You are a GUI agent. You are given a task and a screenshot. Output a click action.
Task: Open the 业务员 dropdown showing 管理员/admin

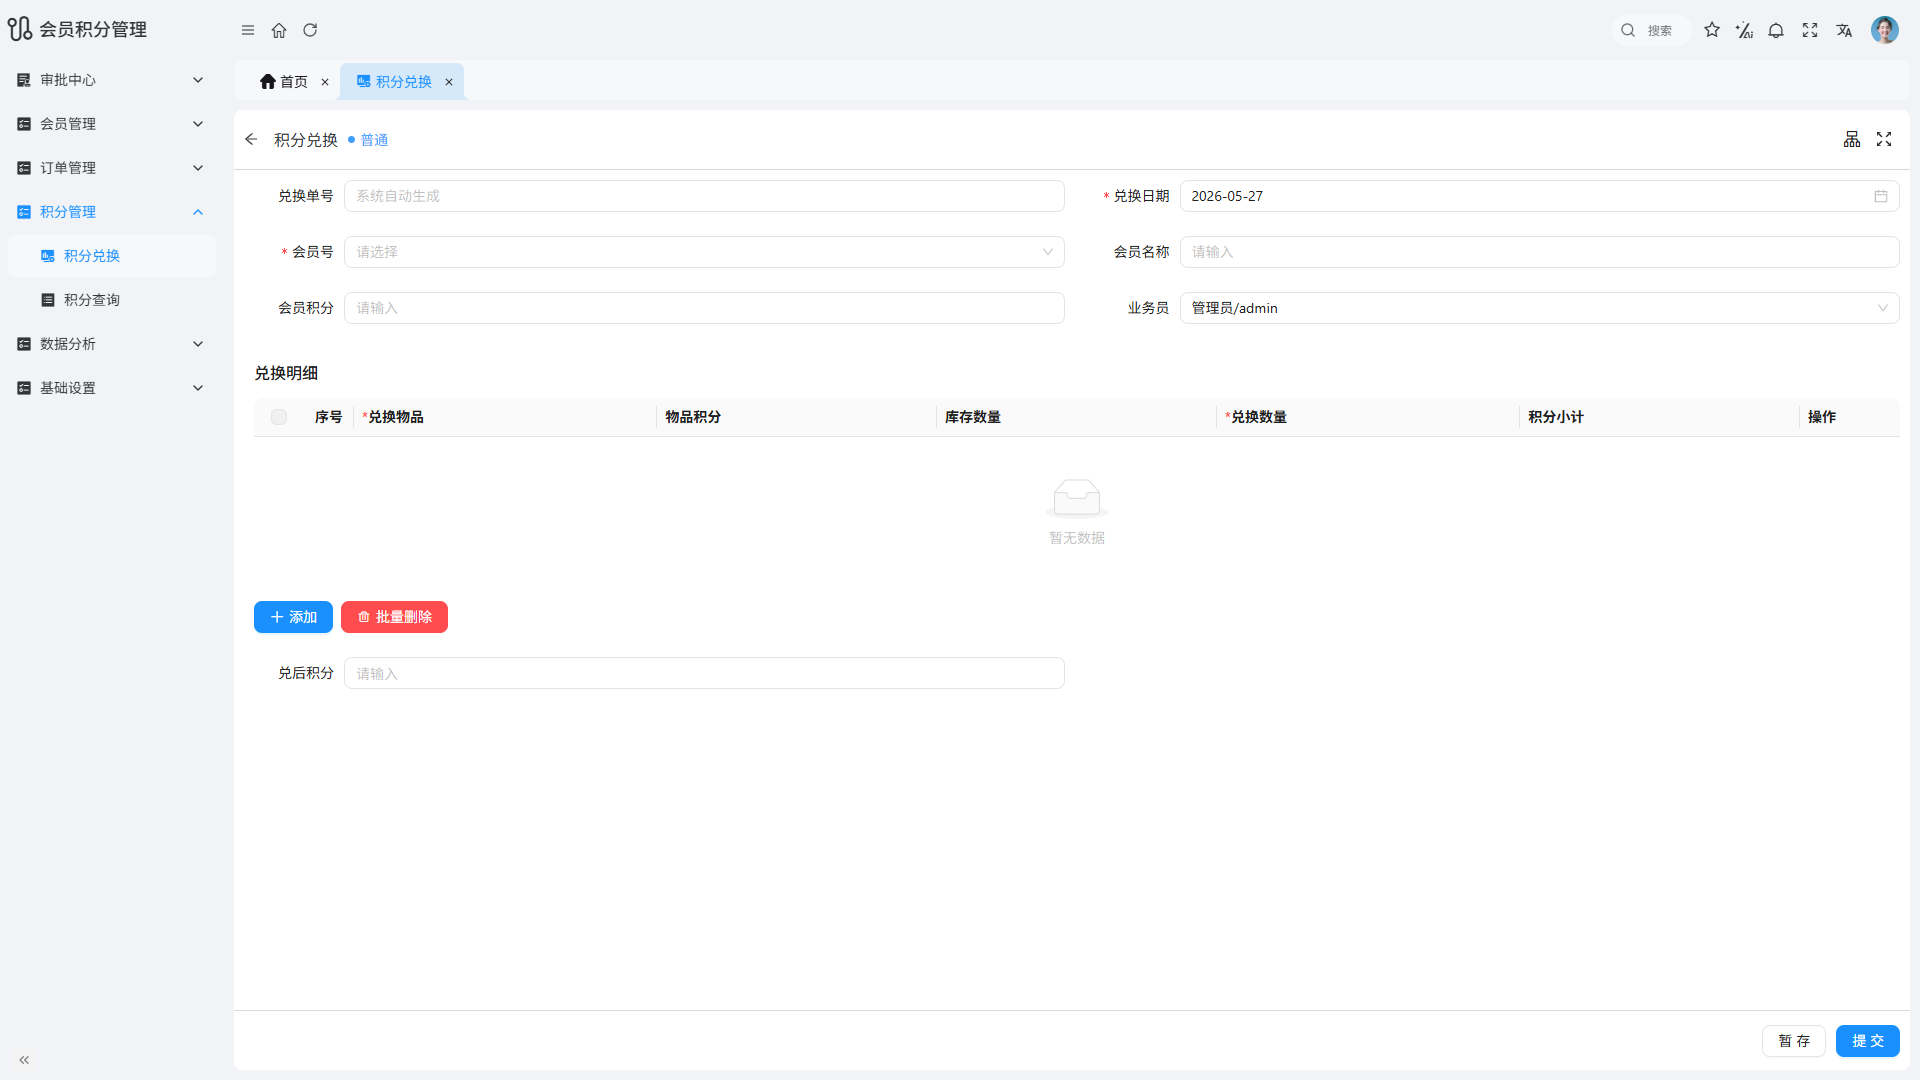point(1539,308)
